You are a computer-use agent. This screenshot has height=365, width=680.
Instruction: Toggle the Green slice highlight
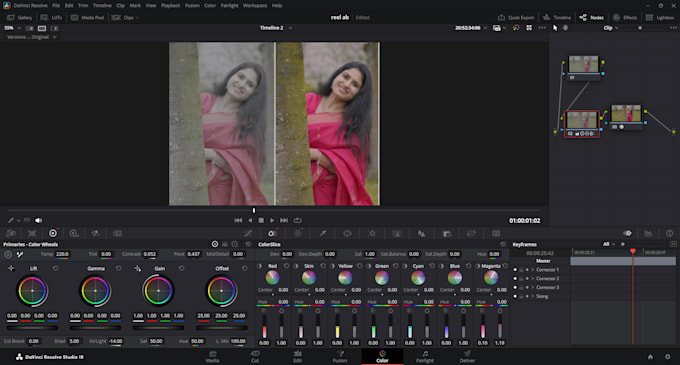point(369,266)
